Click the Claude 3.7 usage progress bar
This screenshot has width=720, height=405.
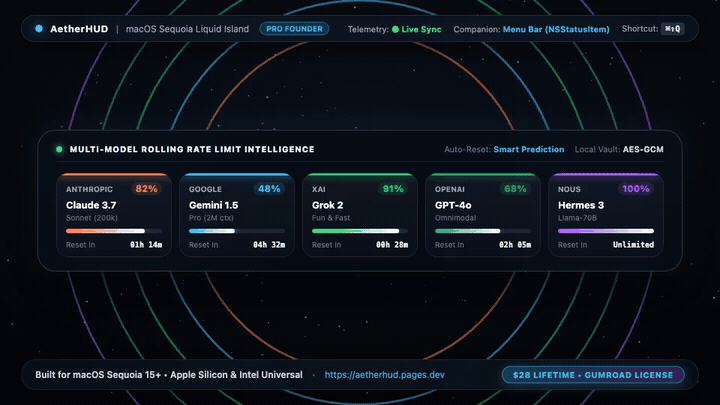(114, 231)
